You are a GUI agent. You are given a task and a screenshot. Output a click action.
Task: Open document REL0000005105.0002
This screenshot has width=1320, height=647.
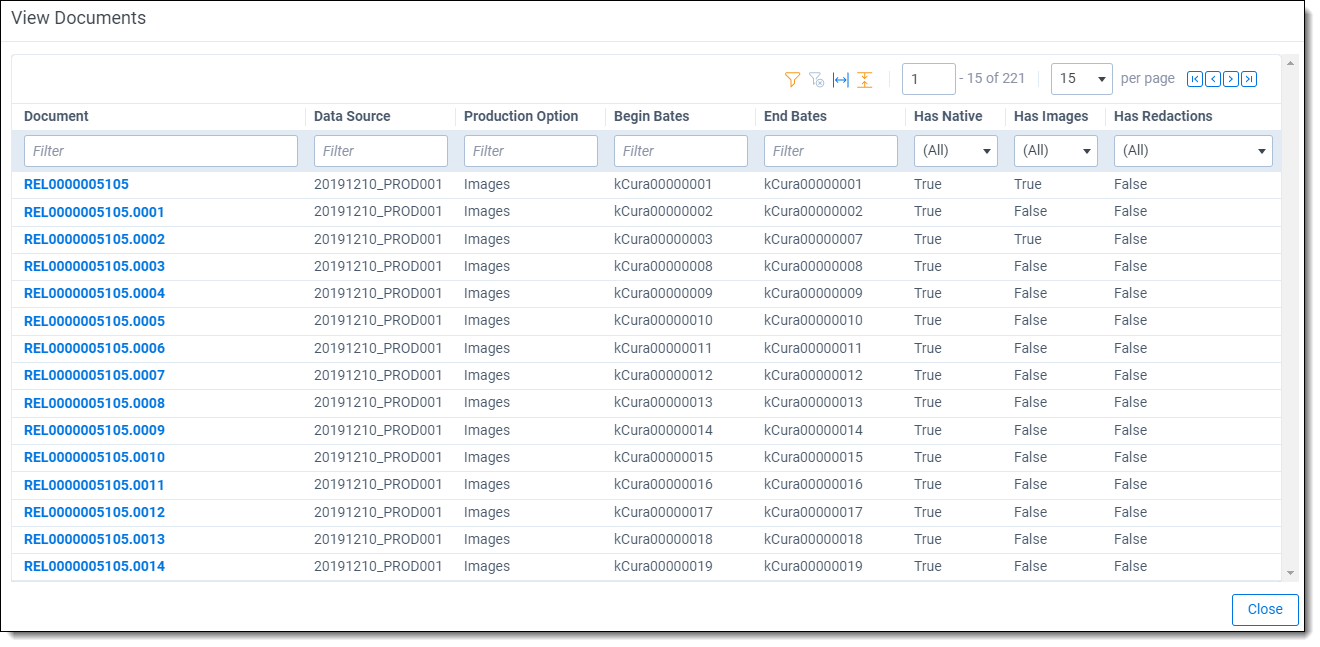pos(94,239)
